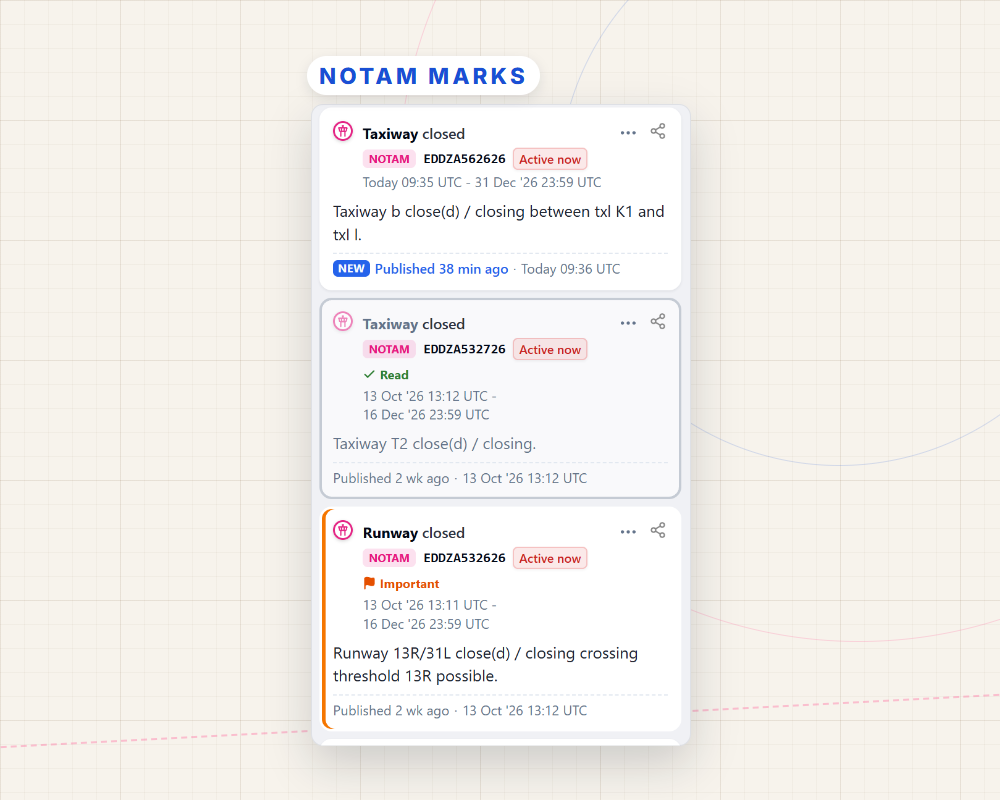Click the tower icon on the EDDZA562626 card
Viewport: 1000px width, 800px height.
tap(343, 132)
